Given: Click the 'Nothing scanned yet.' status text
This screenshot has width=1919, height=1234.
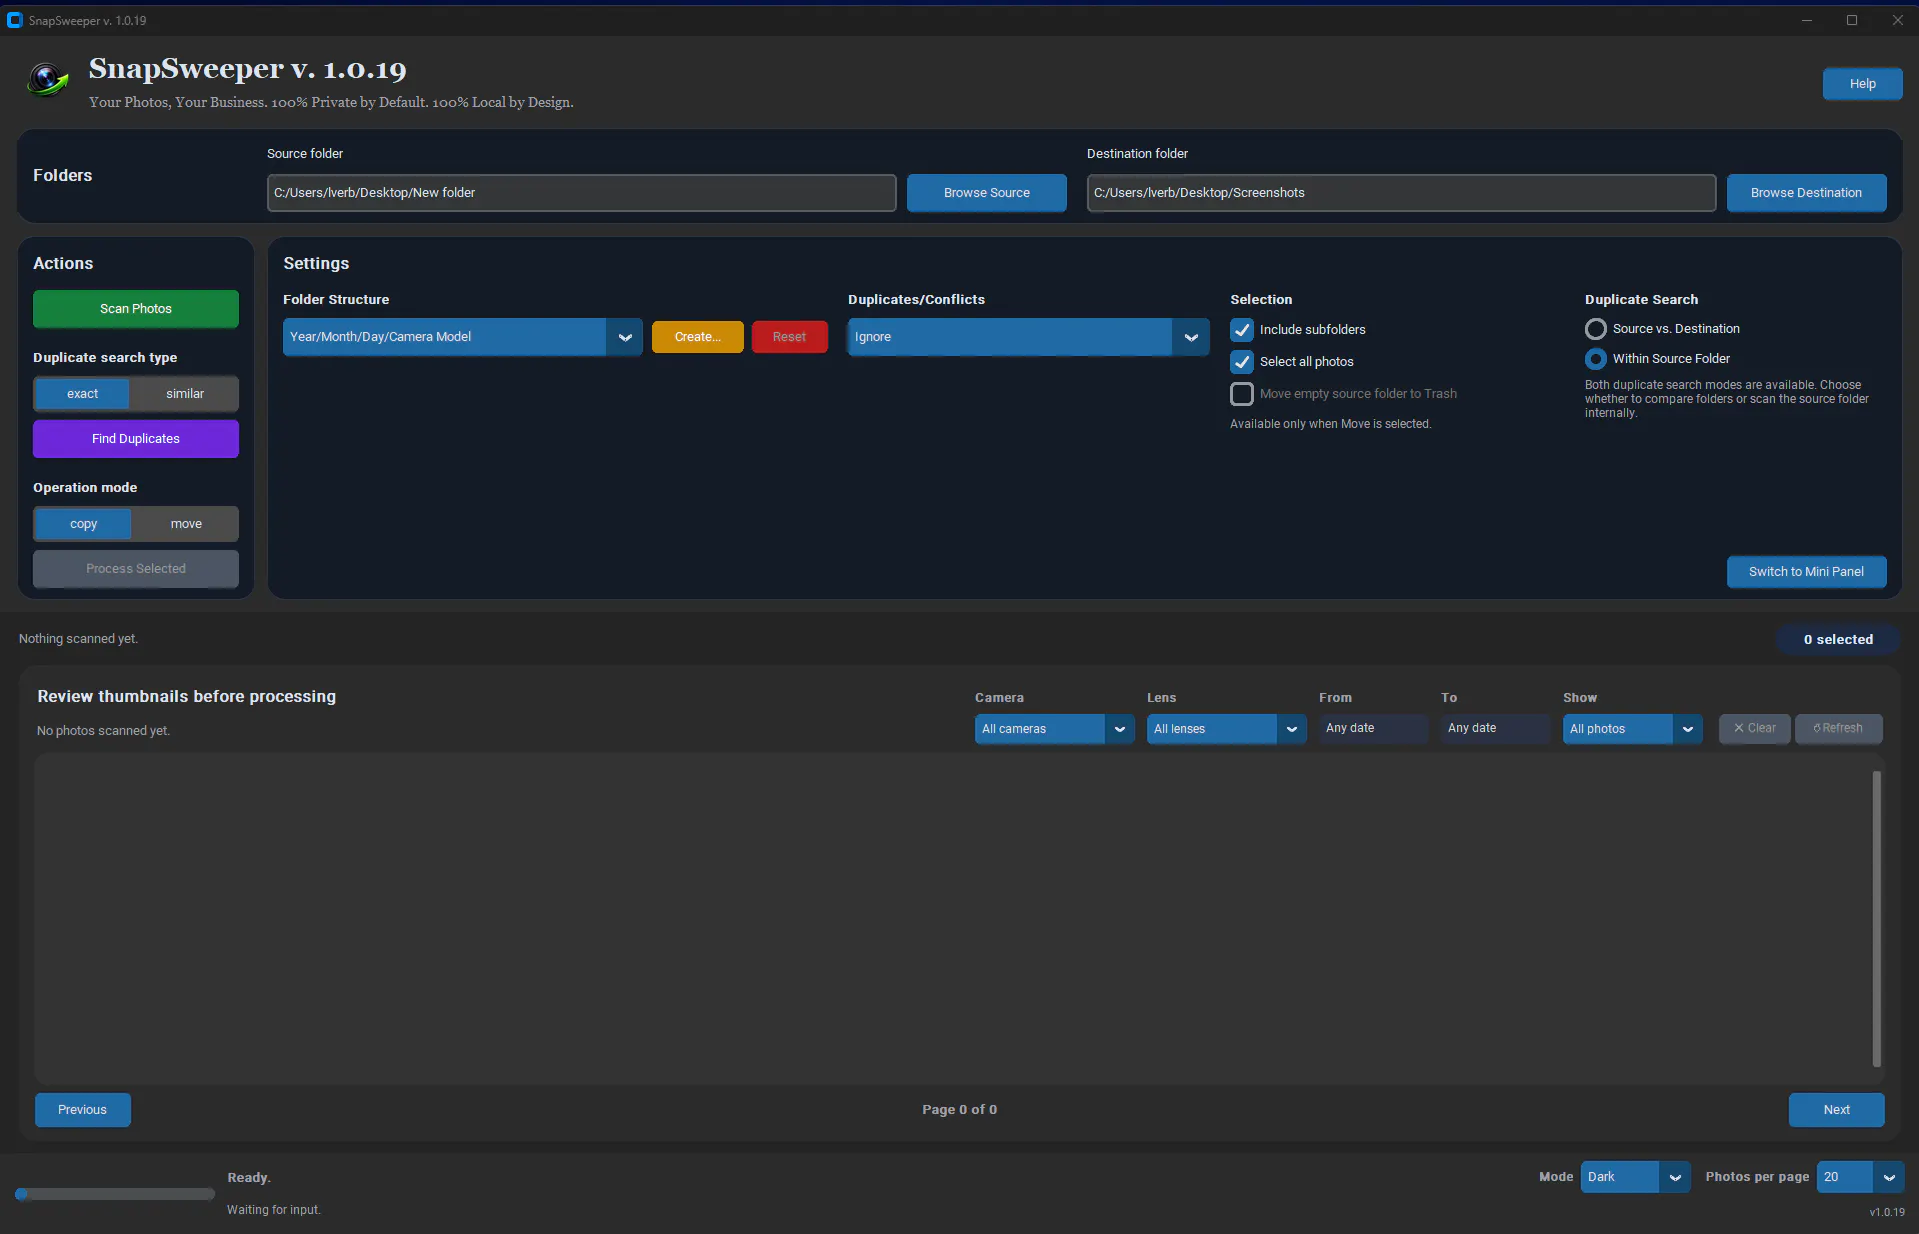Looking at the screenshot, I should [78, 639].
